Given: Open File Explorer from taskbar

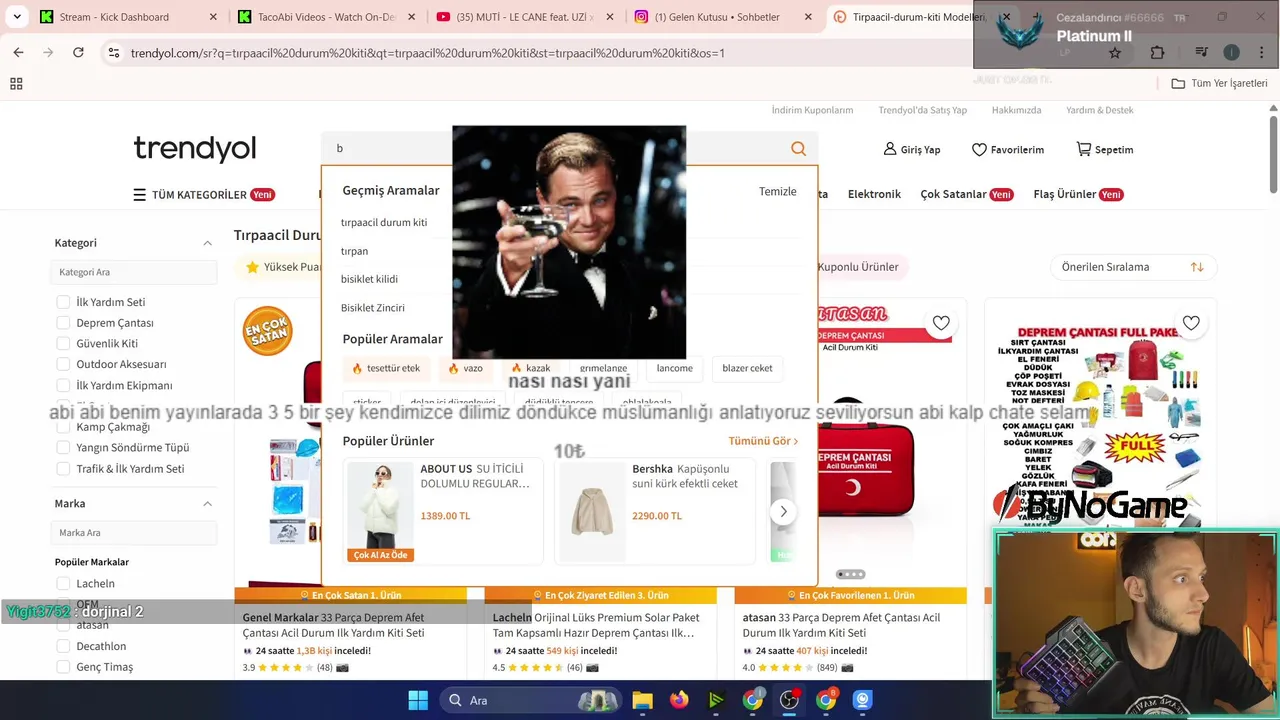Looking at the screenshot, I should (x=642, y=700).
